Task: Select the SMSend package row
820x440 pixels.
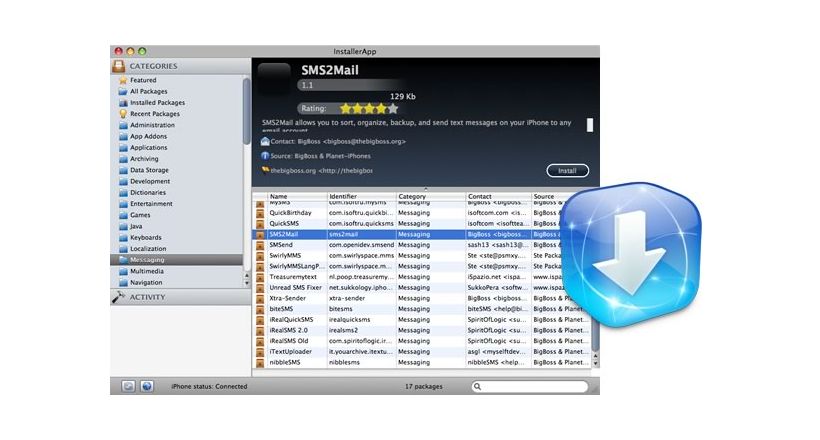Action: 422,245
